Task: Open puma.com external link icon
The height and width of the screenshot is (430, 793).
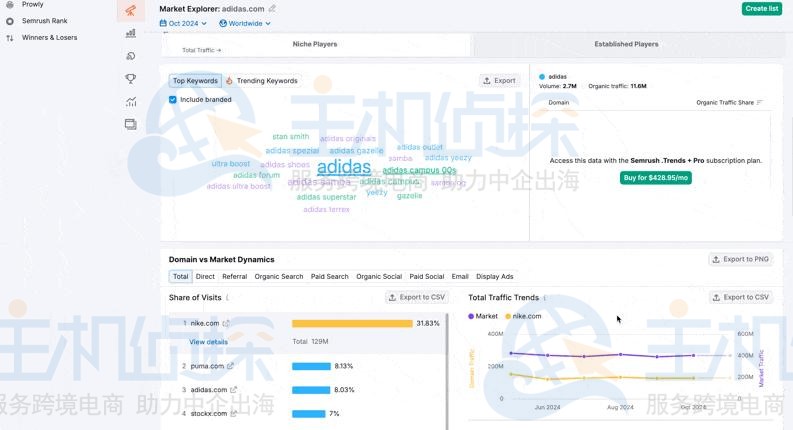Action: click(x=231, y=366)
